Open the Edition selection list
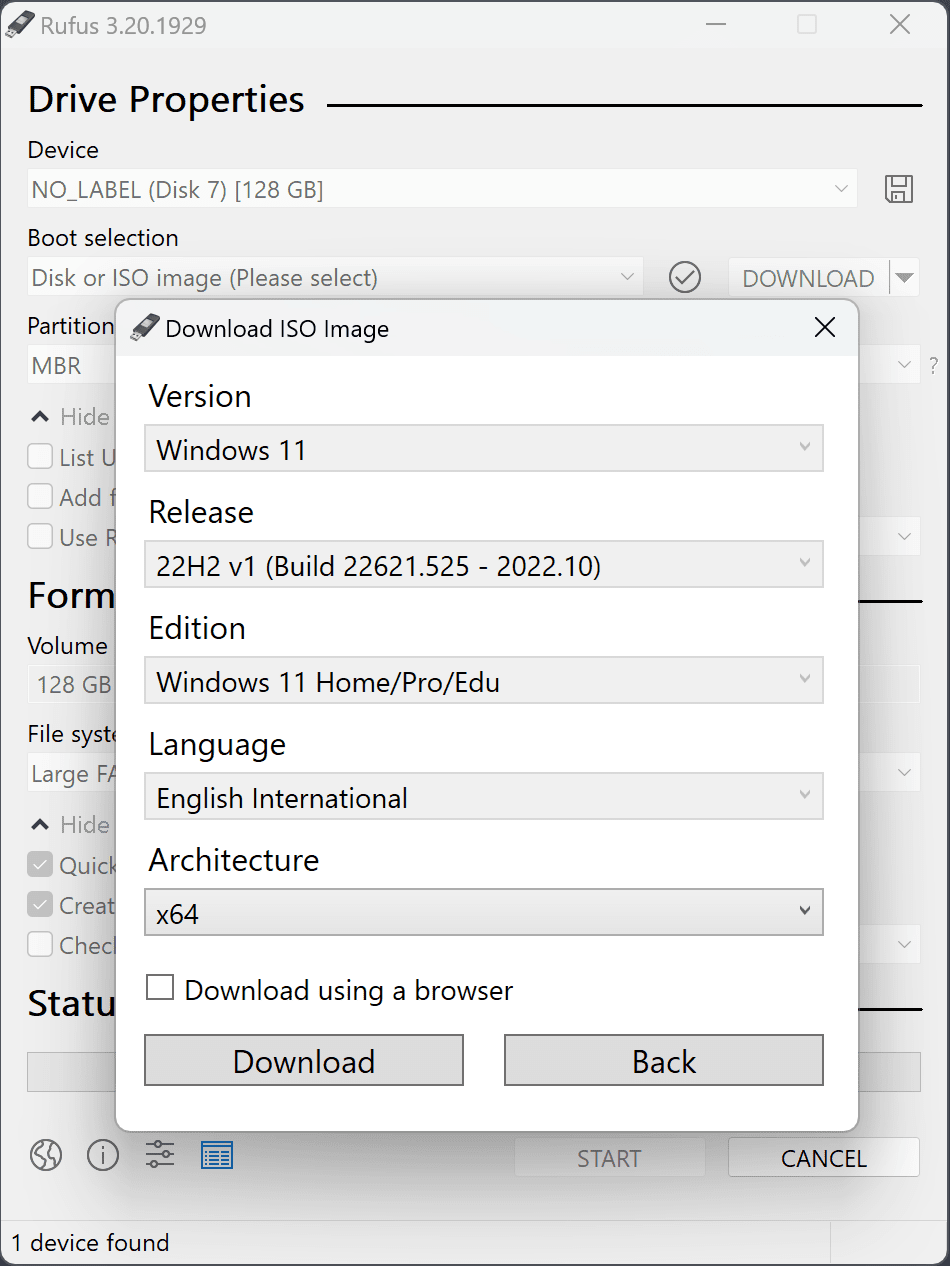Screen dimensions: 950x1266 pos(483,680)
